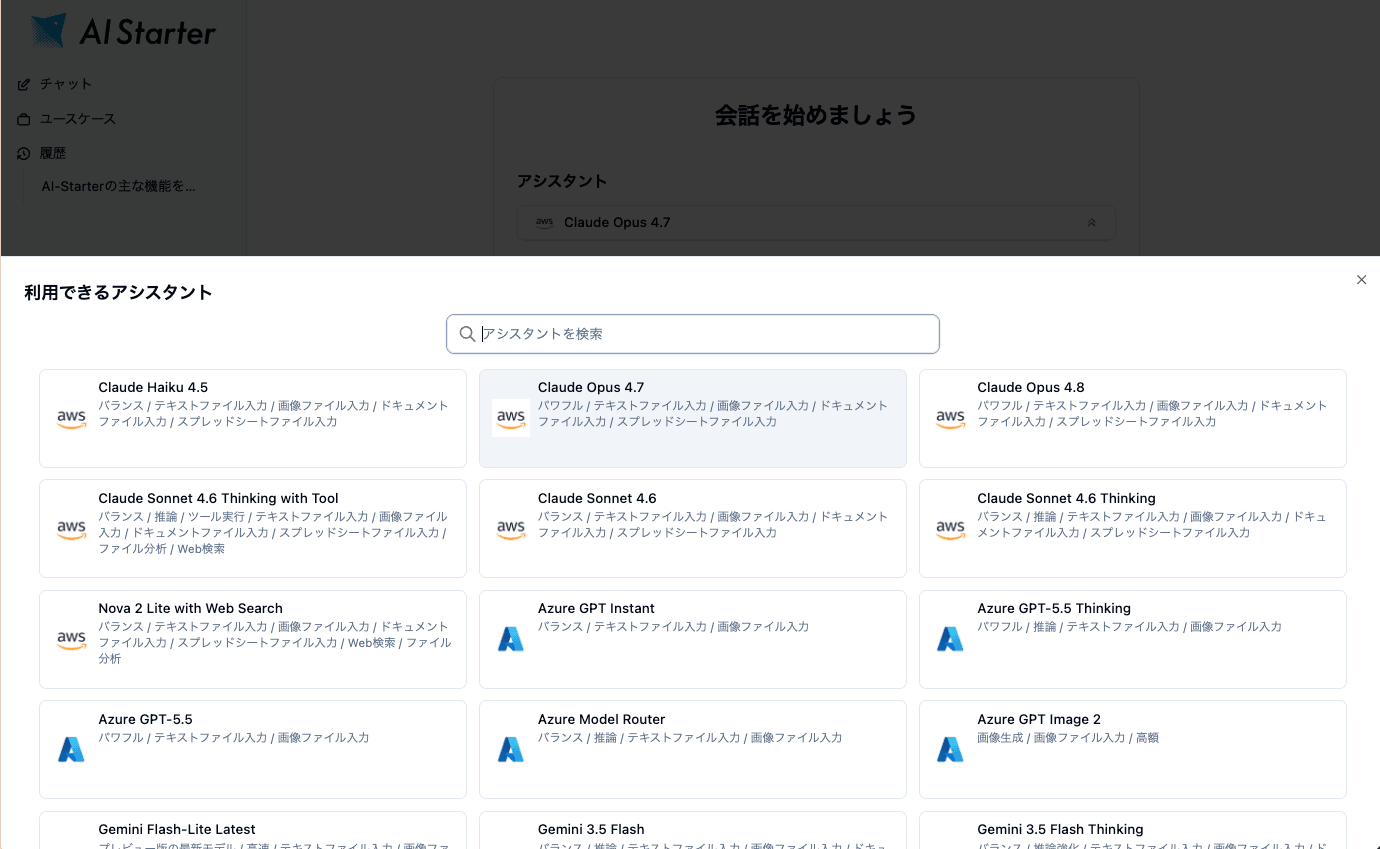Click the 履歴 clock icon in the sidebar
1380x849 pixels.
coord(24,153)
